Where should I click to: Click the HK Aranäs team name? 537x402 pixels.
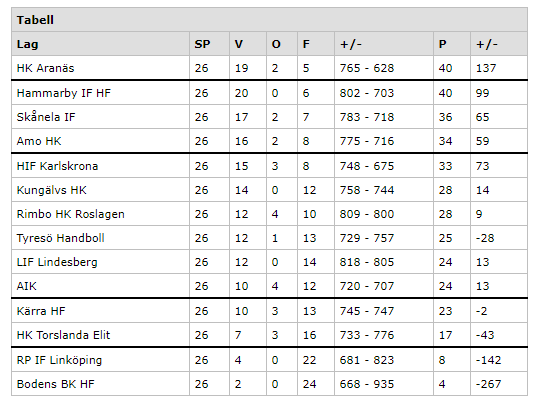(45, 68)
